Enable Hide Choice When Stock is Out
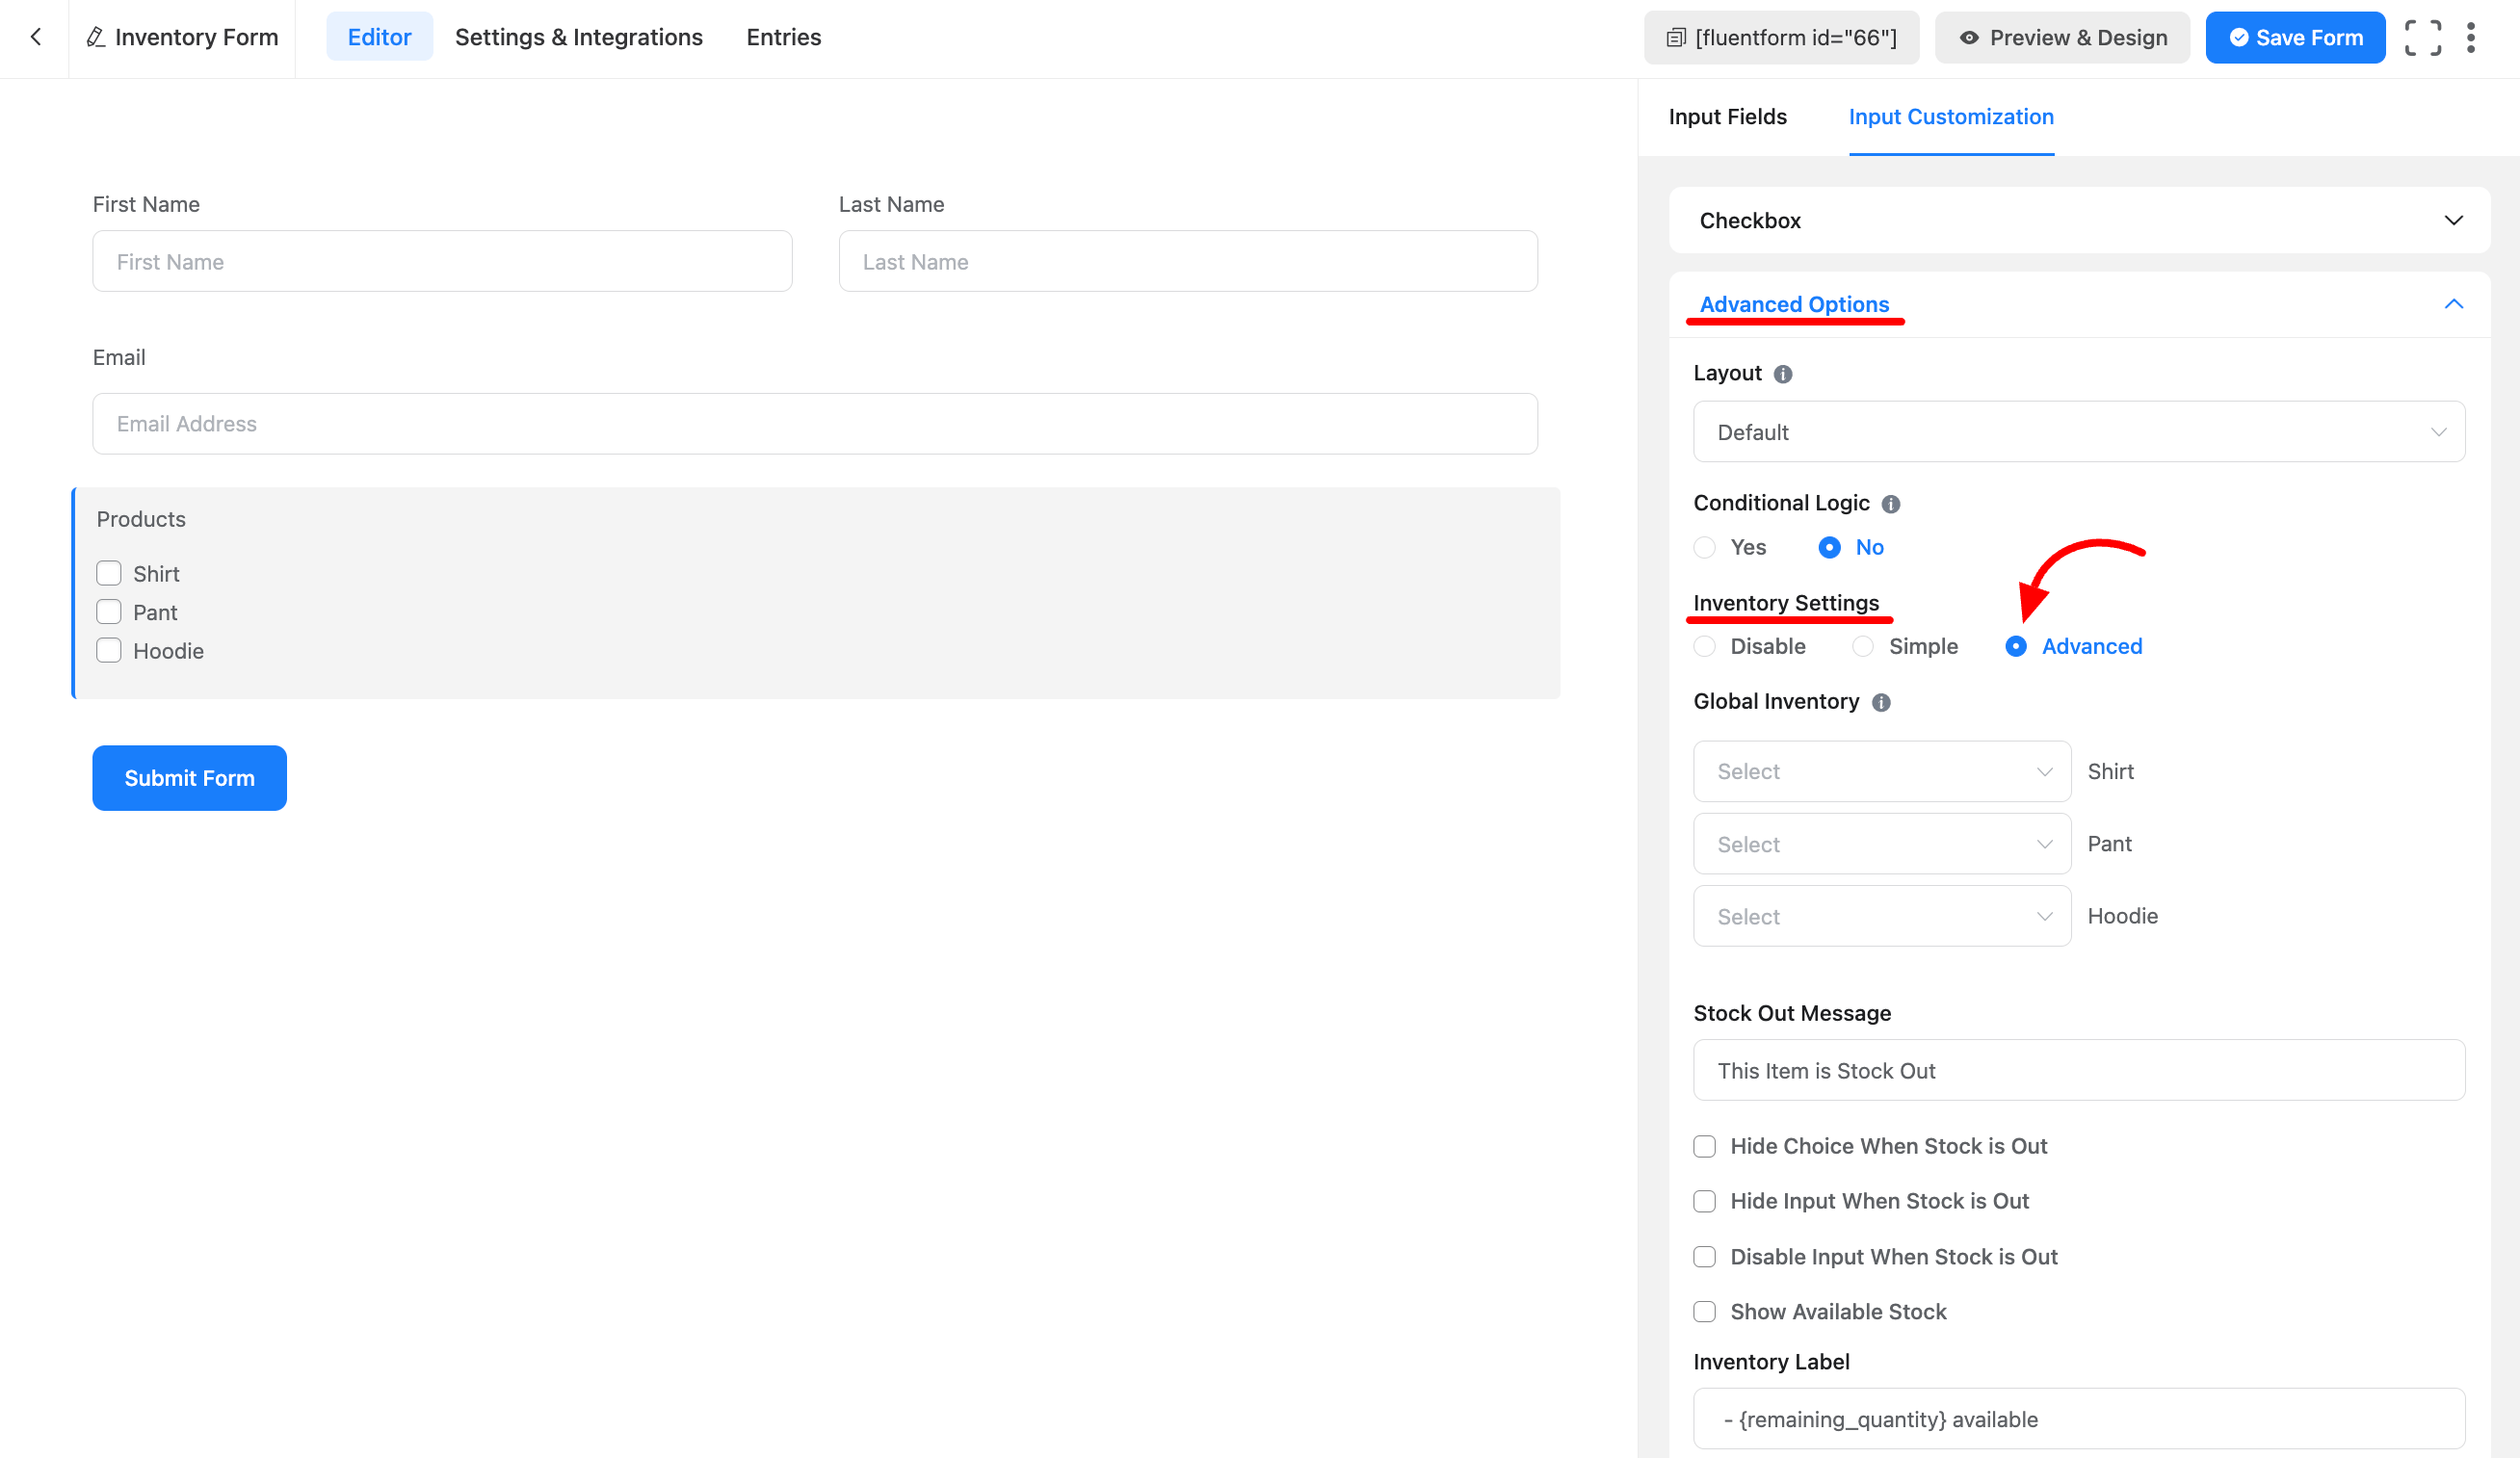This screenshot has height=1458, width=2520. click(1705, 1146)
